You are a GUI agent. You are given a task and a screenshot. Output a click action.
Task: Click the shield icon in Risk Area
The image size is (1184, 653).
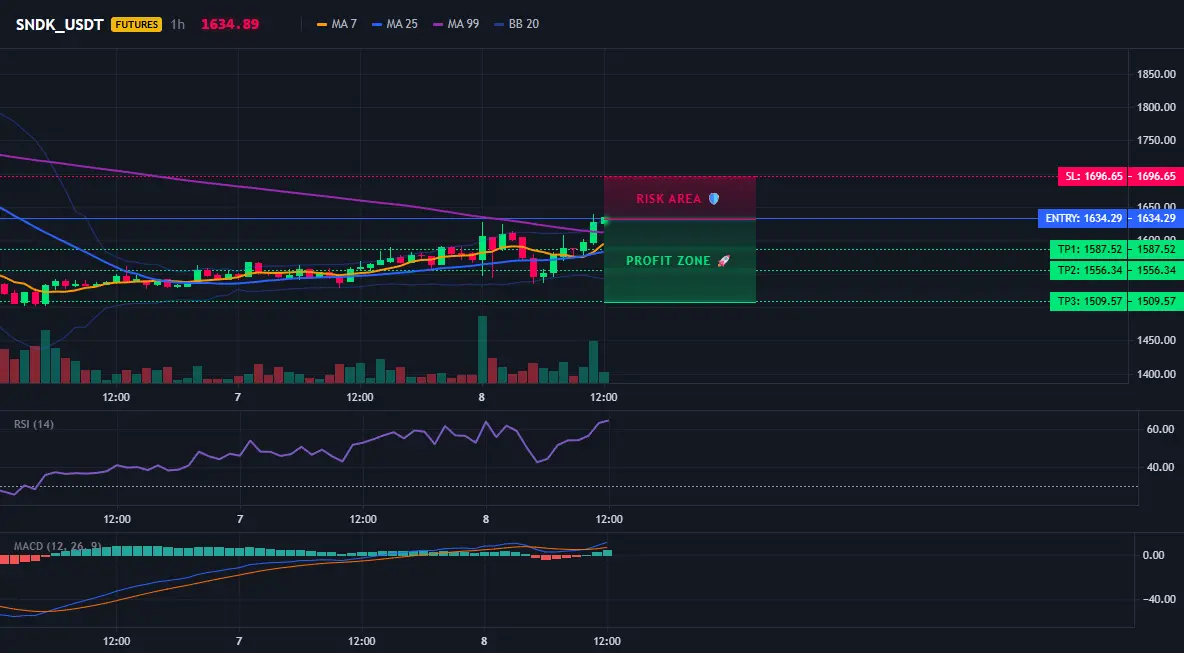click(x=714, y=199)
